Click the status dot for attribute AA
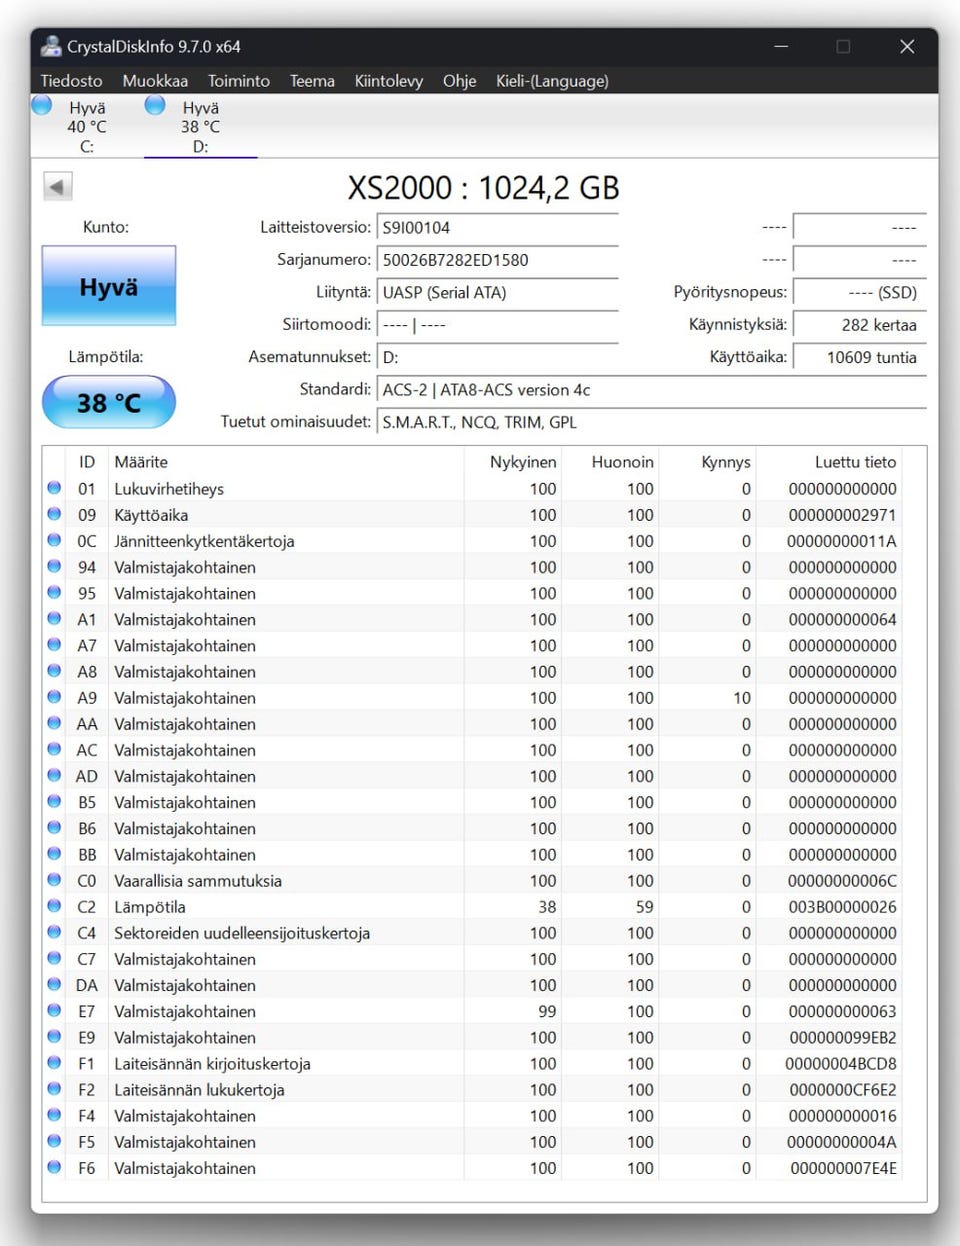The image size is (960, 1246). point(54,723)
